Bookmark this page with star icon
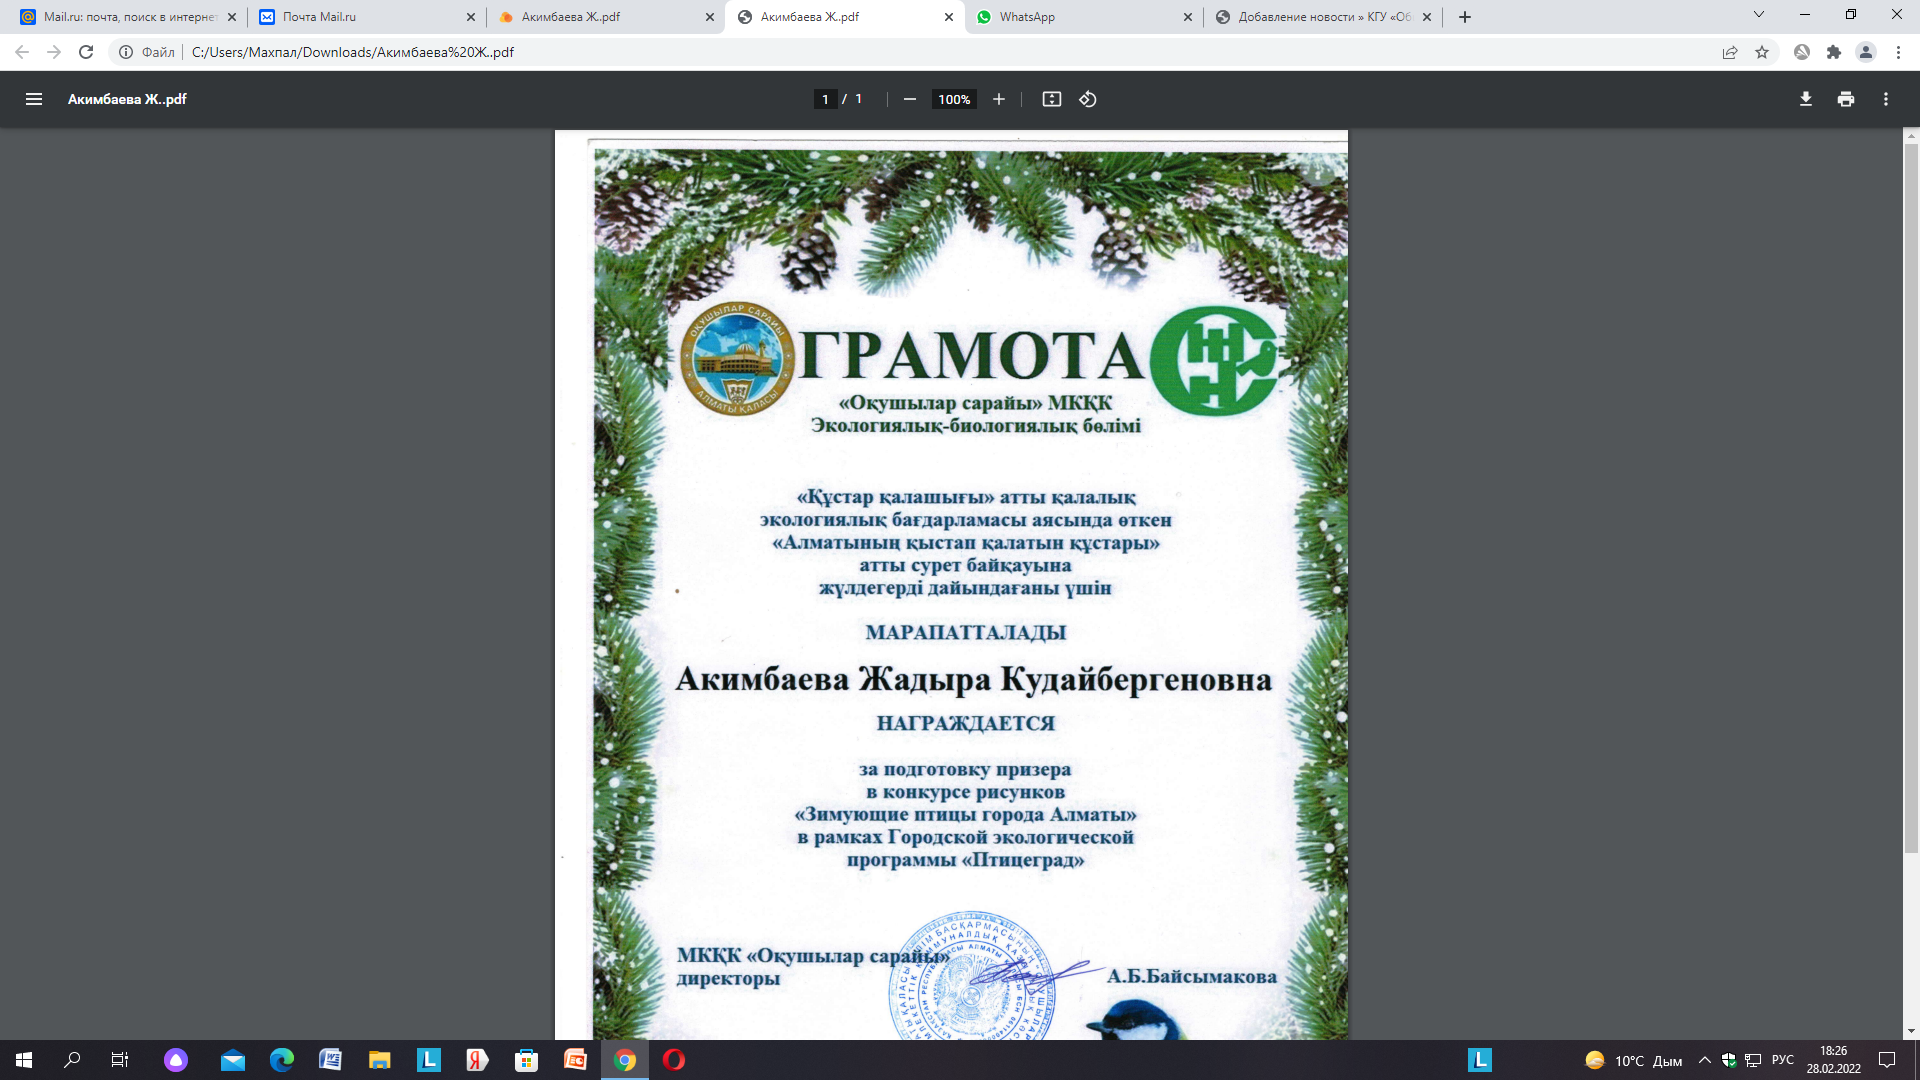 pyautogui.click(x=1762, y=52)
